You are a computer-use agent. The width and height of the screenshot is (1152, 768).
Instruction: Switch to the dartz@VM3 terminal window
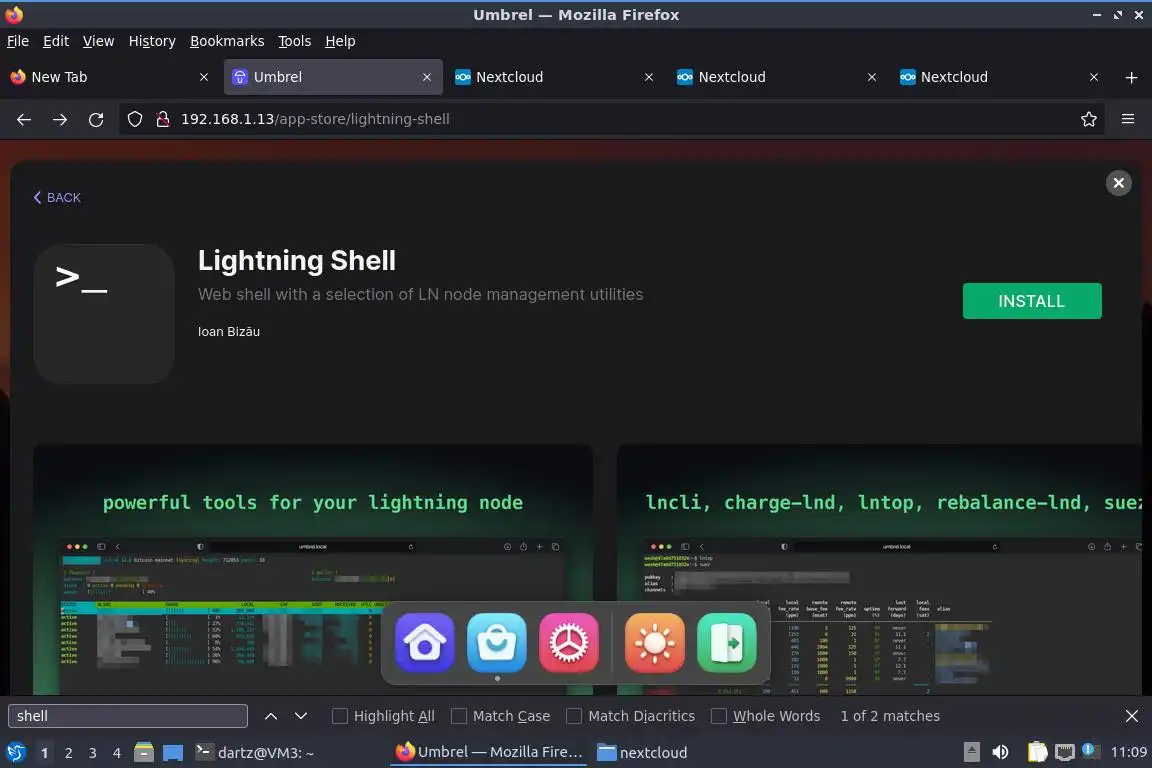255,752
